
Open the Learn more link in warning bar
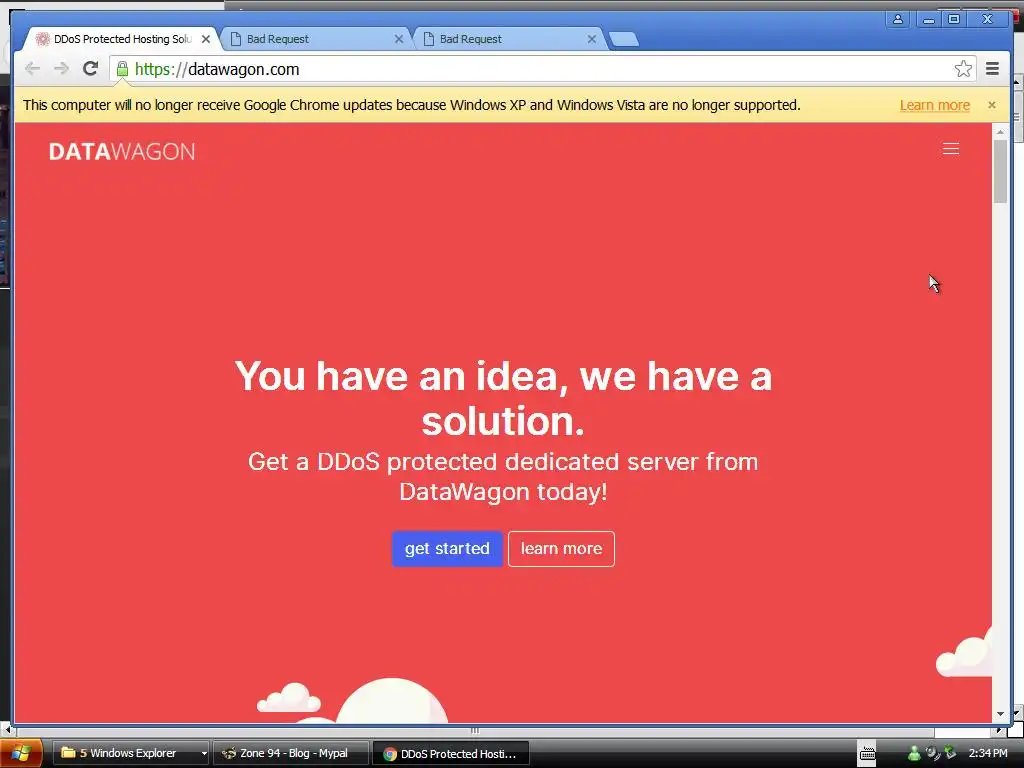(x=935, y=105)
